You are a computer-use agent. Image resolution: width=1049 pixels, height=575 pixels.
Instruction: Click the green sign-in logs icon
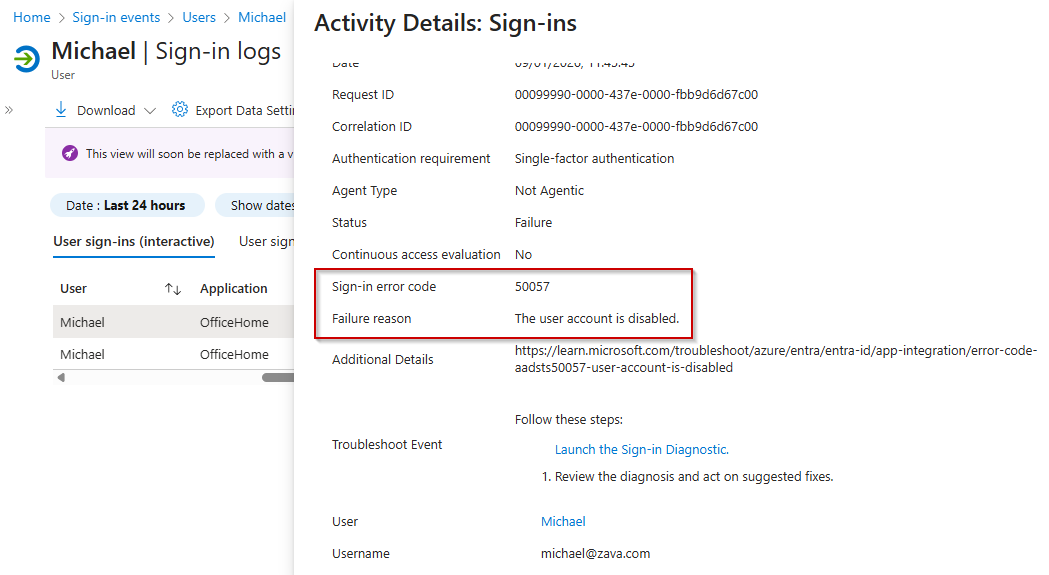(26, 60)
